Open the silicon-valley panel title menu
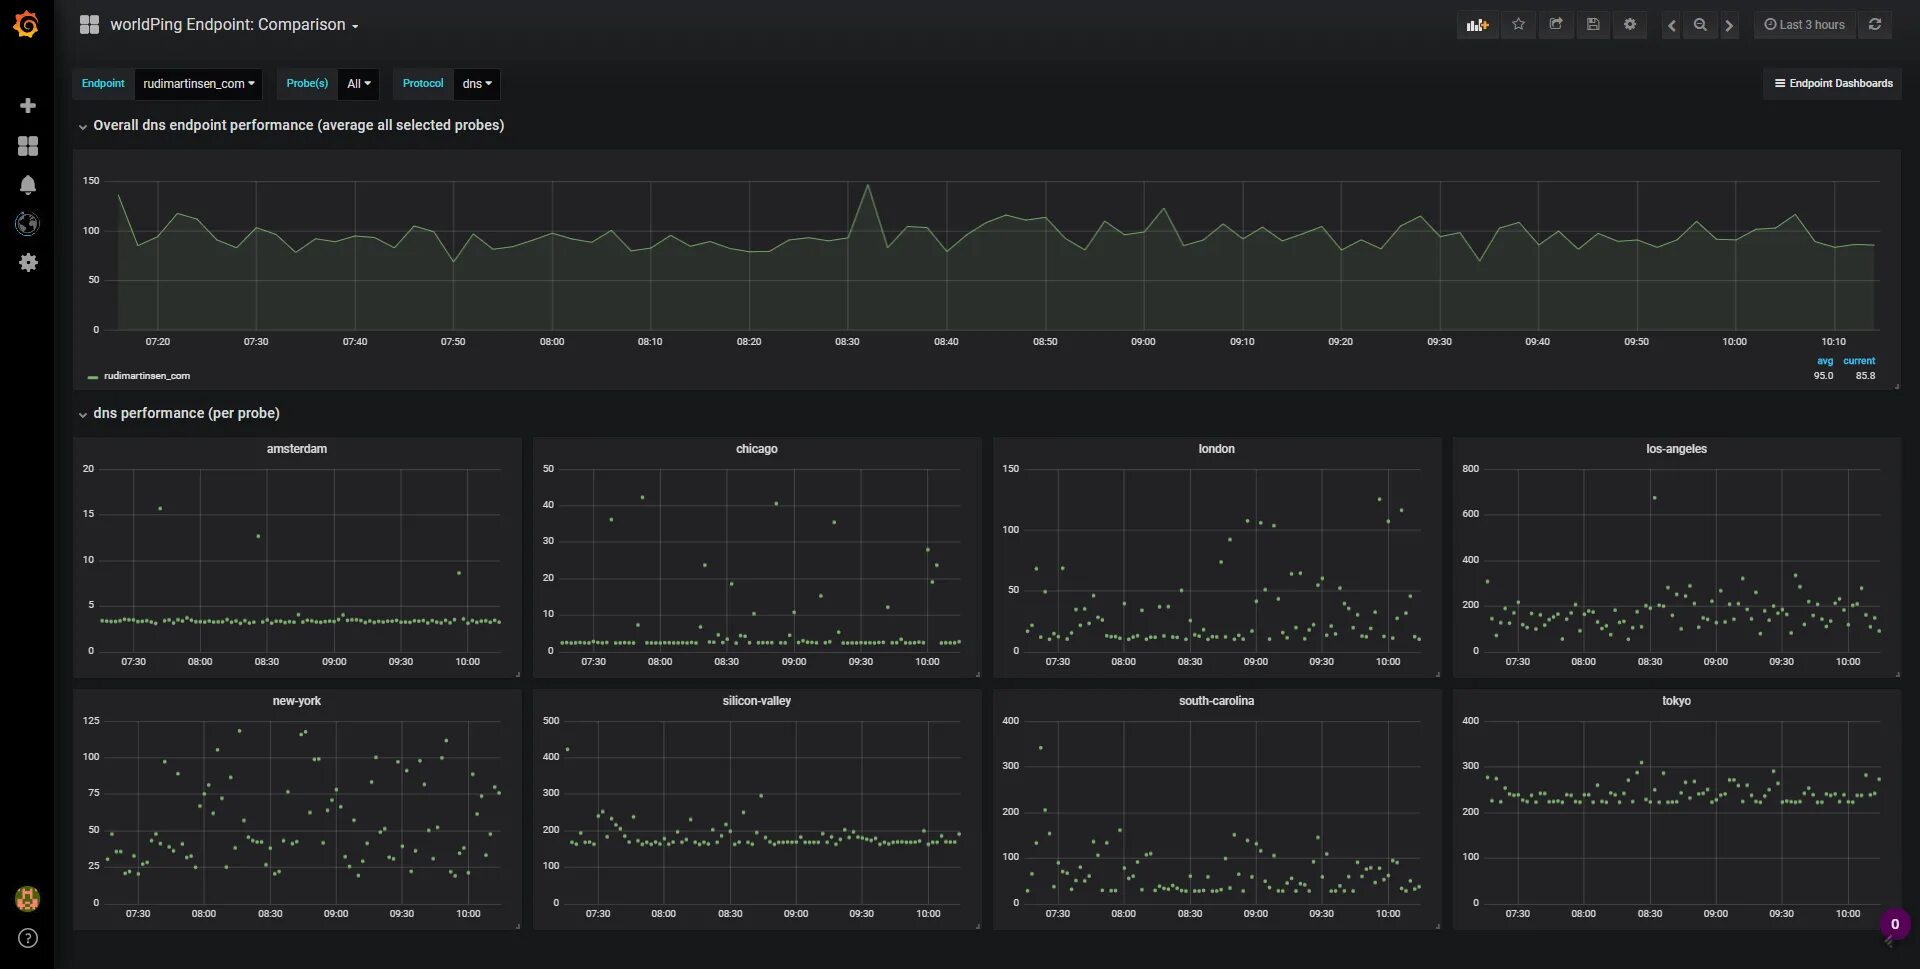 757,701
